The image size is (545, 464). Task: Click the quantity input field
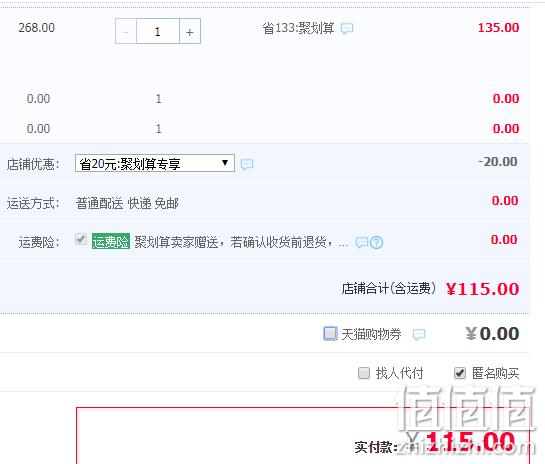click(158, 31)
